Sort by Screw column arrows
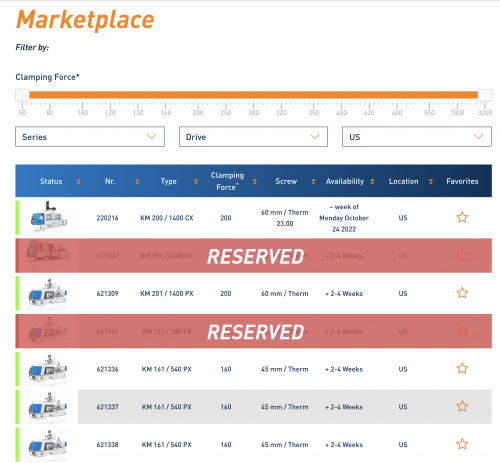Screen dimensions: 500x463 313,181
